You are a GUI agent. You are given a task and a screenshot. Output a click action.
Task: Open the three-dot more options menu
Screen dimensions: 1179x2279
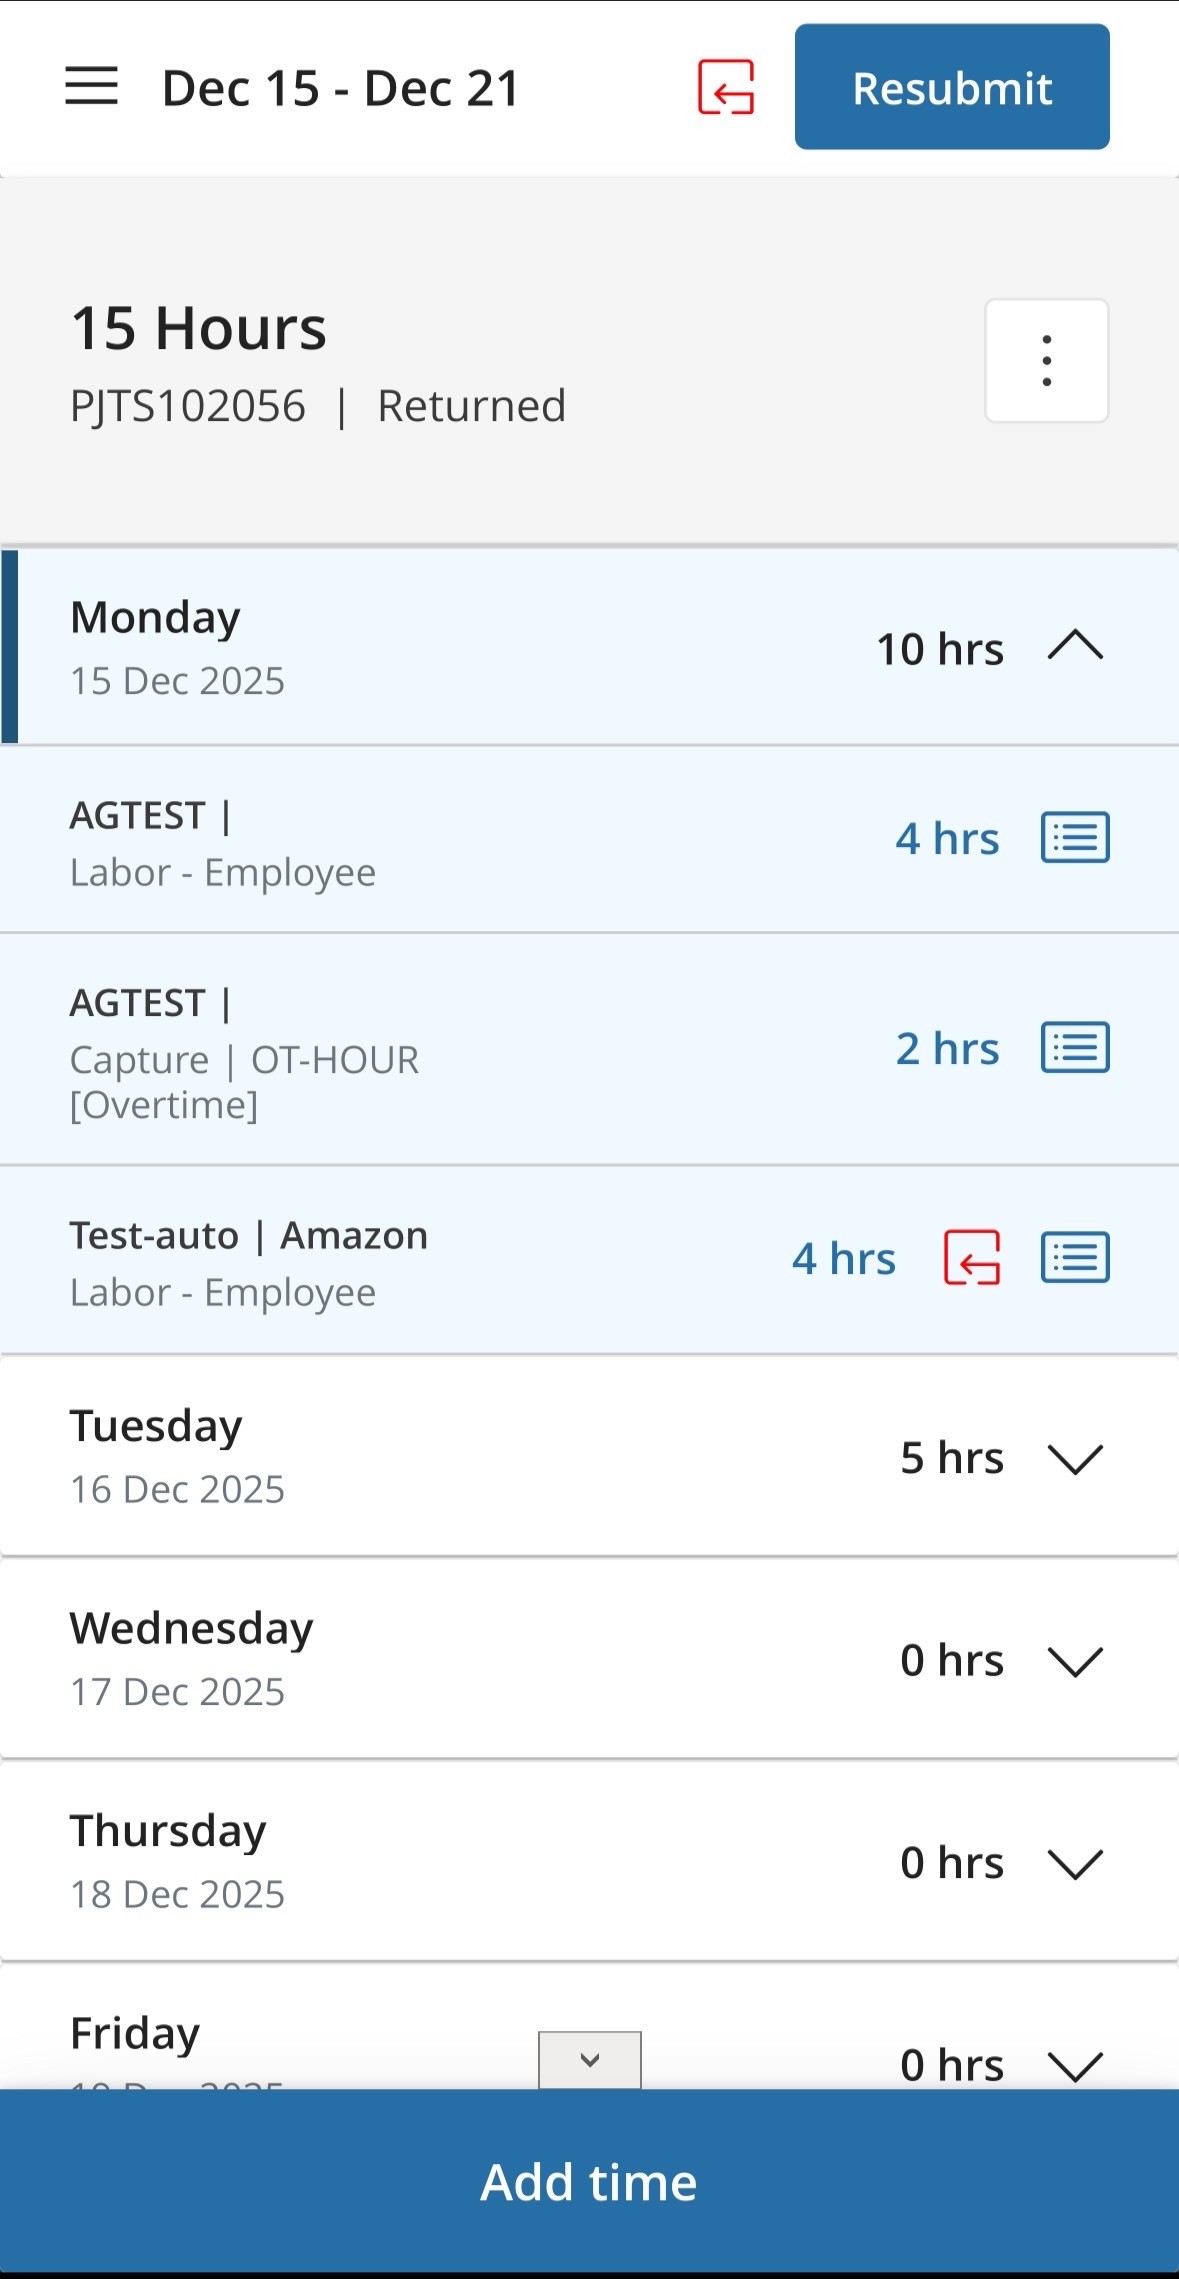(x=1046, y=361)
